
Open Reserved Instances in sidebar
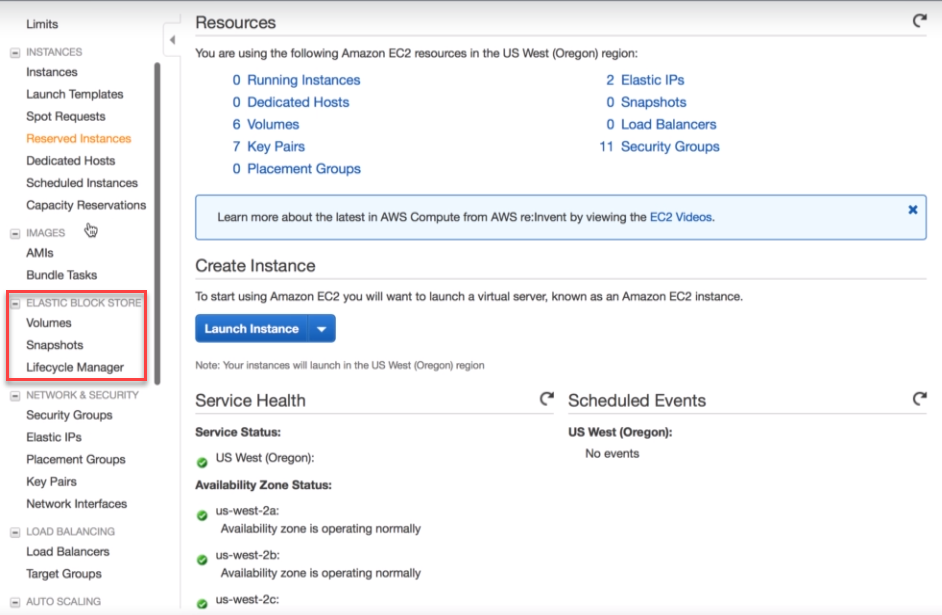click(x=79, y=139)
